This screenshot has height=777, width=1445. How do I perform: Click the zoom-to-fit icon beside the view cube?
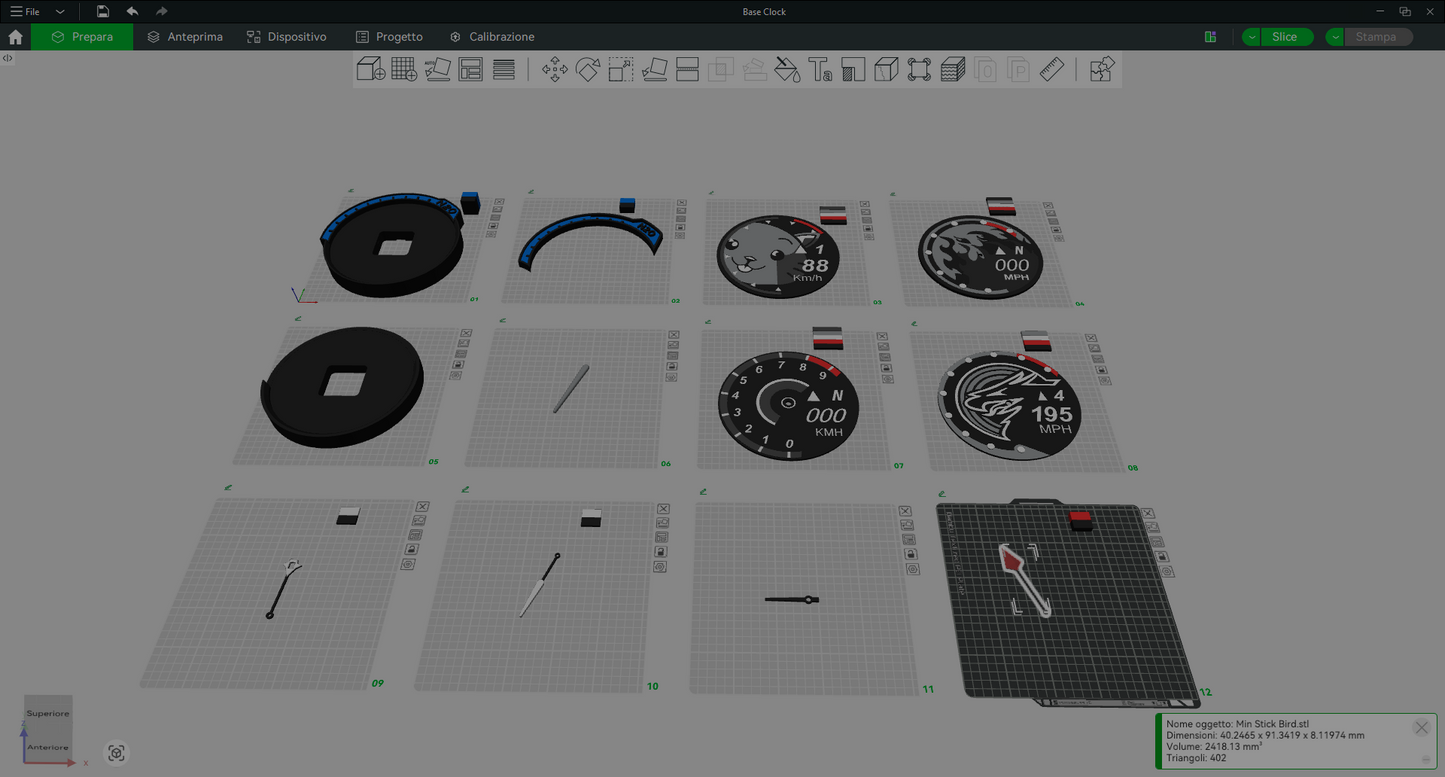click(x=116, y=753)
